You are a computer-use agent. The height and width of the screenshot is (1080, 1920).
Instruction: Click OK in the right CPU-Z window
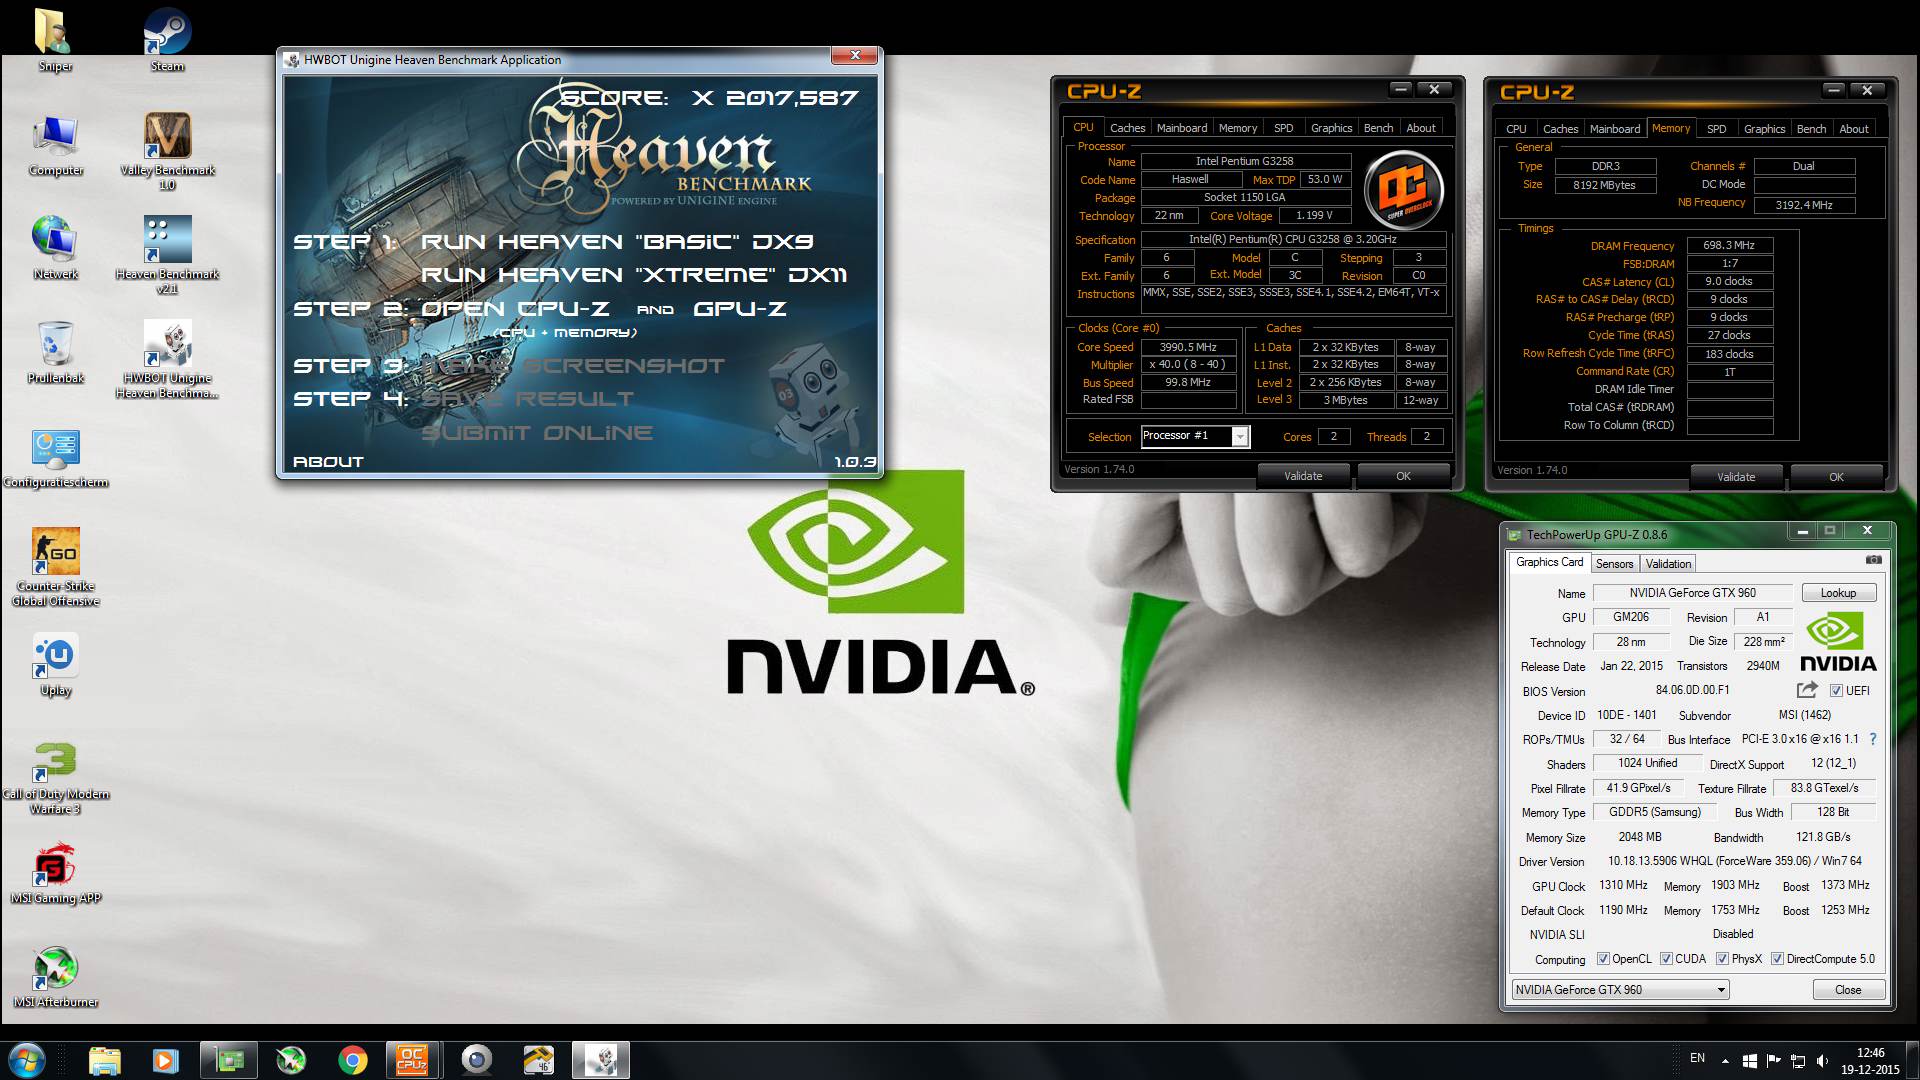click(1836, 477)
